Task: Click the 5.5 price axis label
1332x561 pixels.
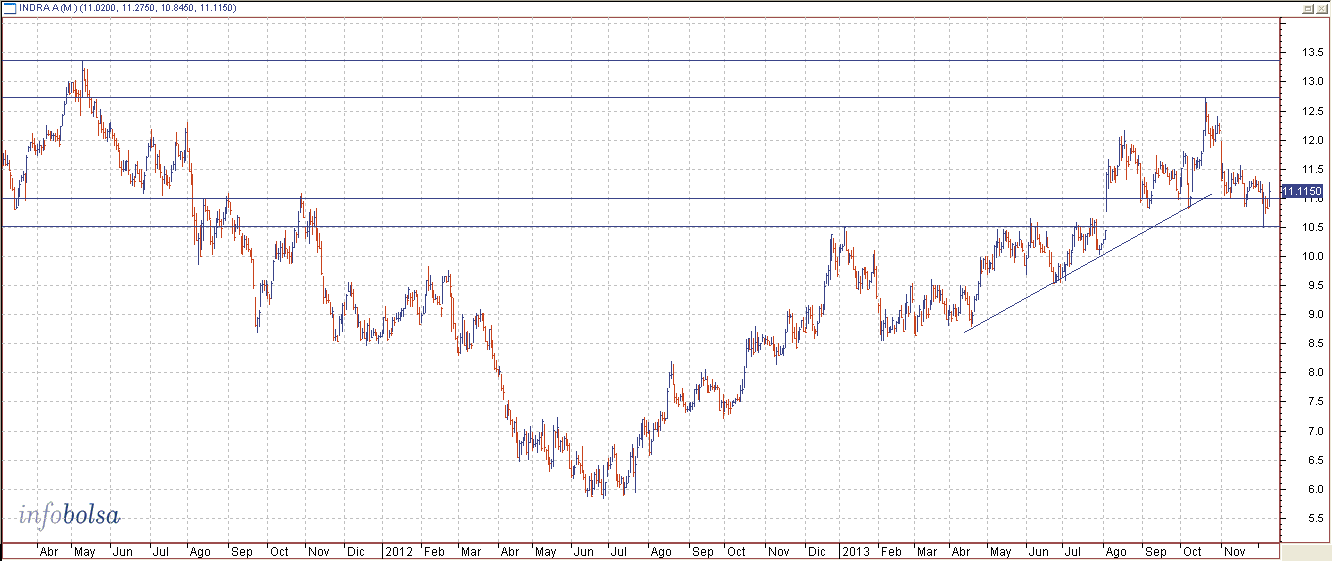Action: [x=1303, y=519]
